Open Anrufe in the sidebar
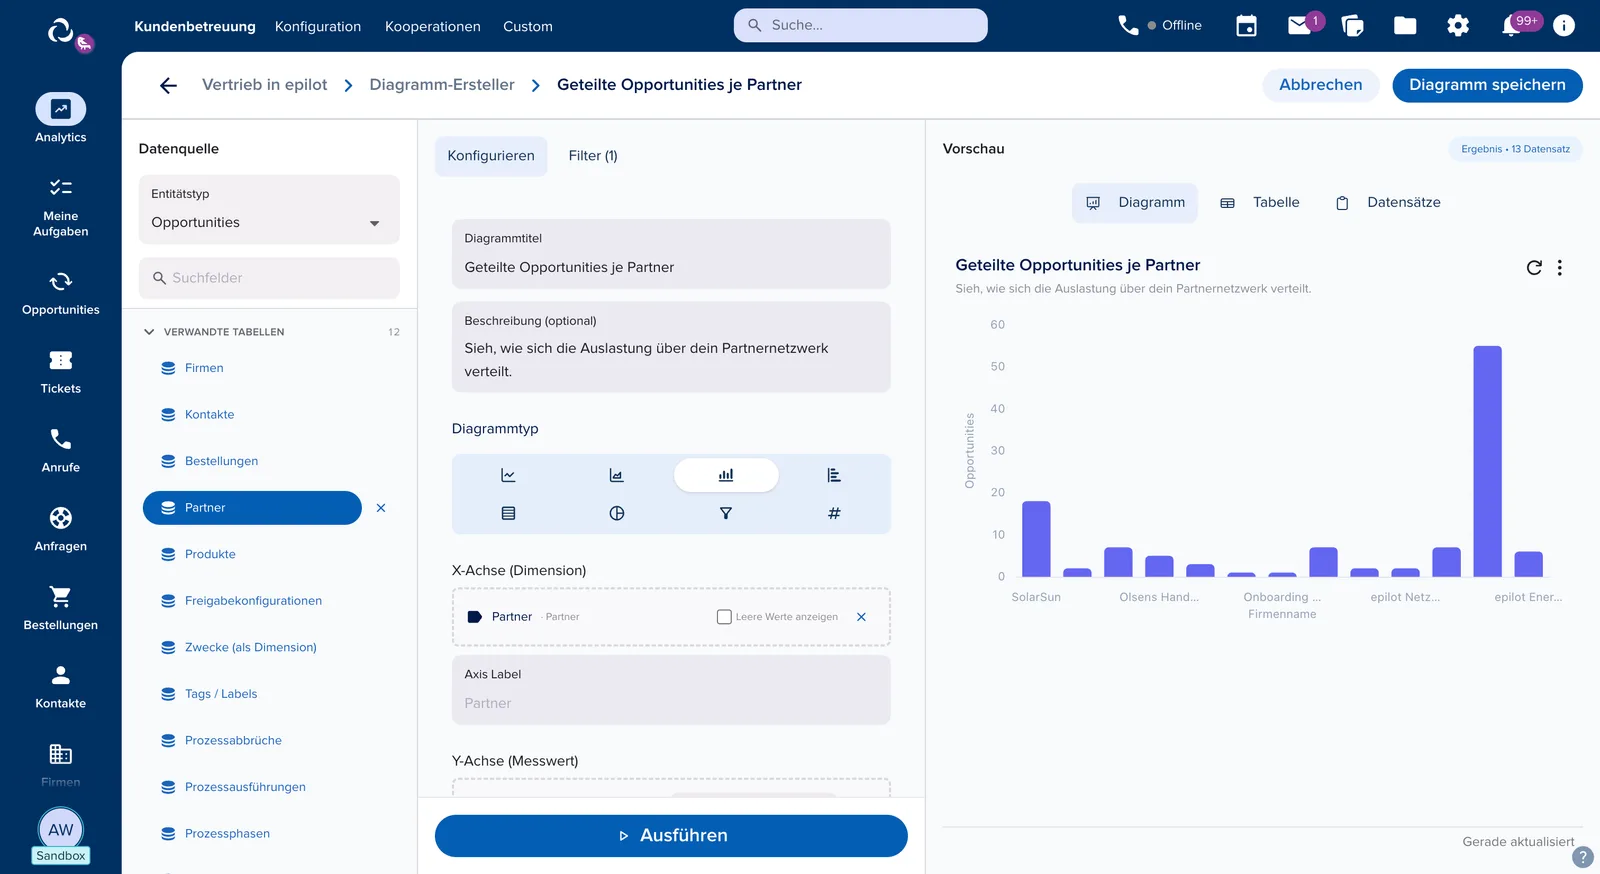Image resolution: width=1600 pixels, height=874 pixels. pyautogui.click(x=61, y=451)
